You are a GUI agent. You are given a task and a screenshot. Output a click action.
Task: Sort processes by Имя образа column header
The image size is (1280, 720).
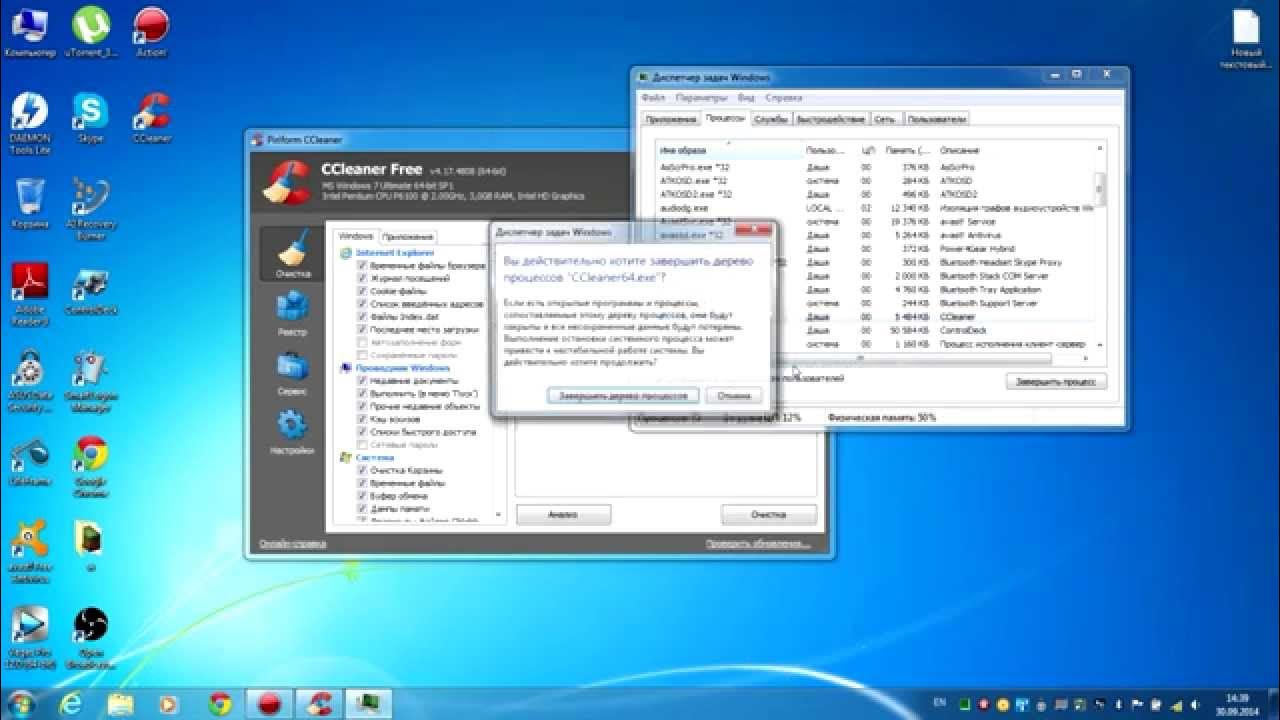tap(729, 150)
